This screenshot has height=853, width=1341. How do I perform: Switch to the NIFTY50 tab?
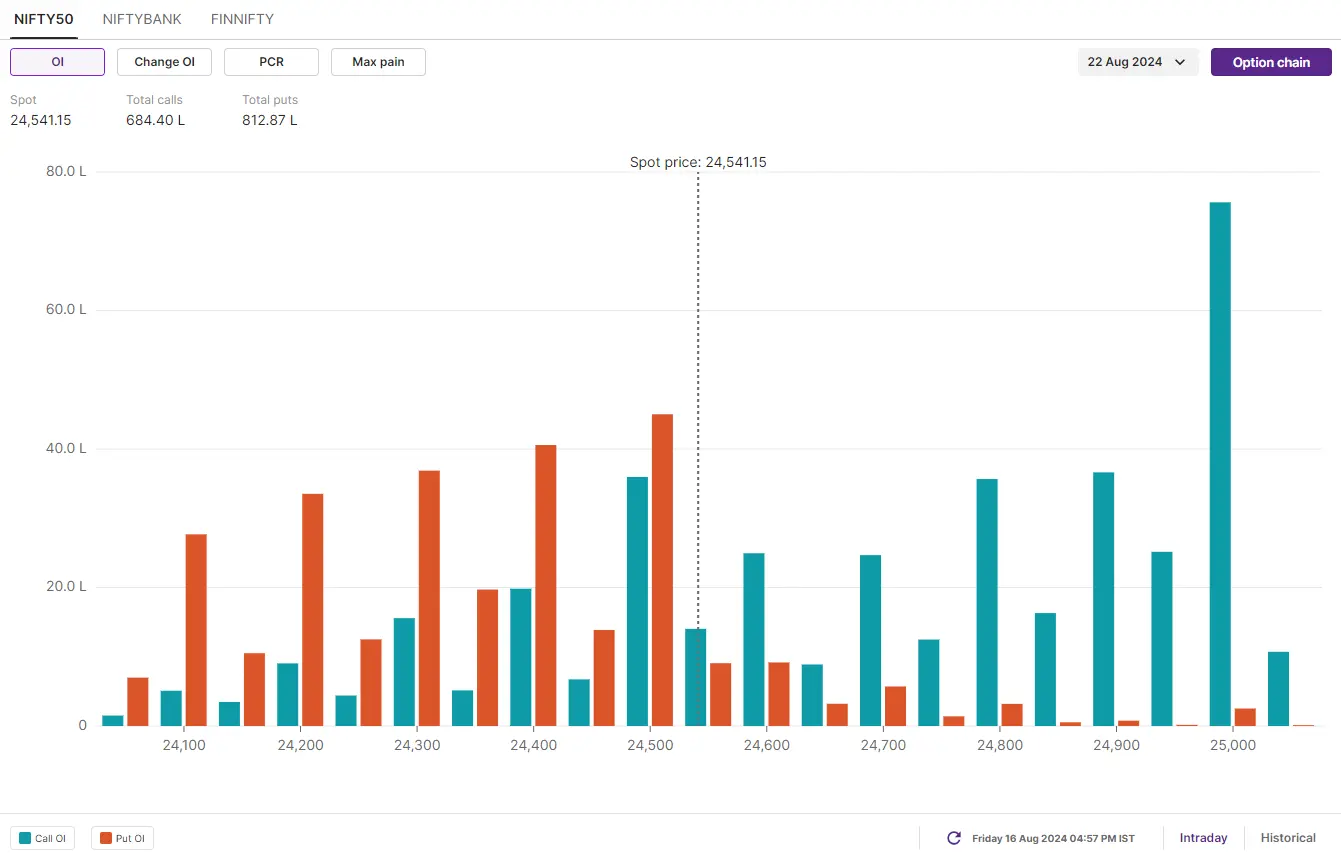pos(43,19)
